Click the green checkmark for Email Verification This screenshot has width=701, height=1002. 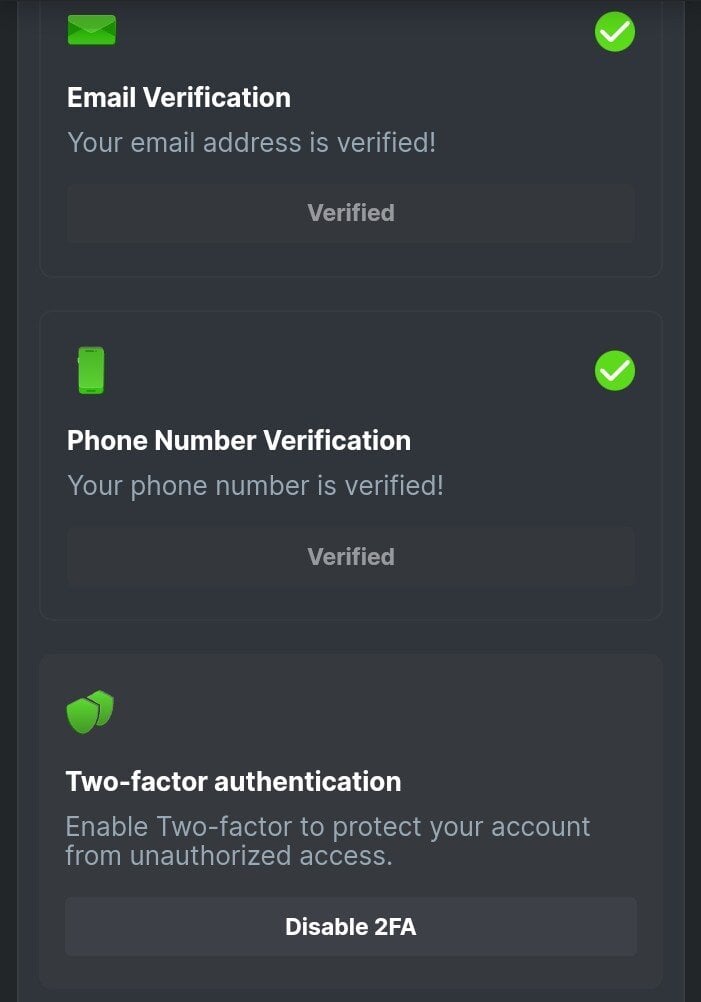point(614,32)
